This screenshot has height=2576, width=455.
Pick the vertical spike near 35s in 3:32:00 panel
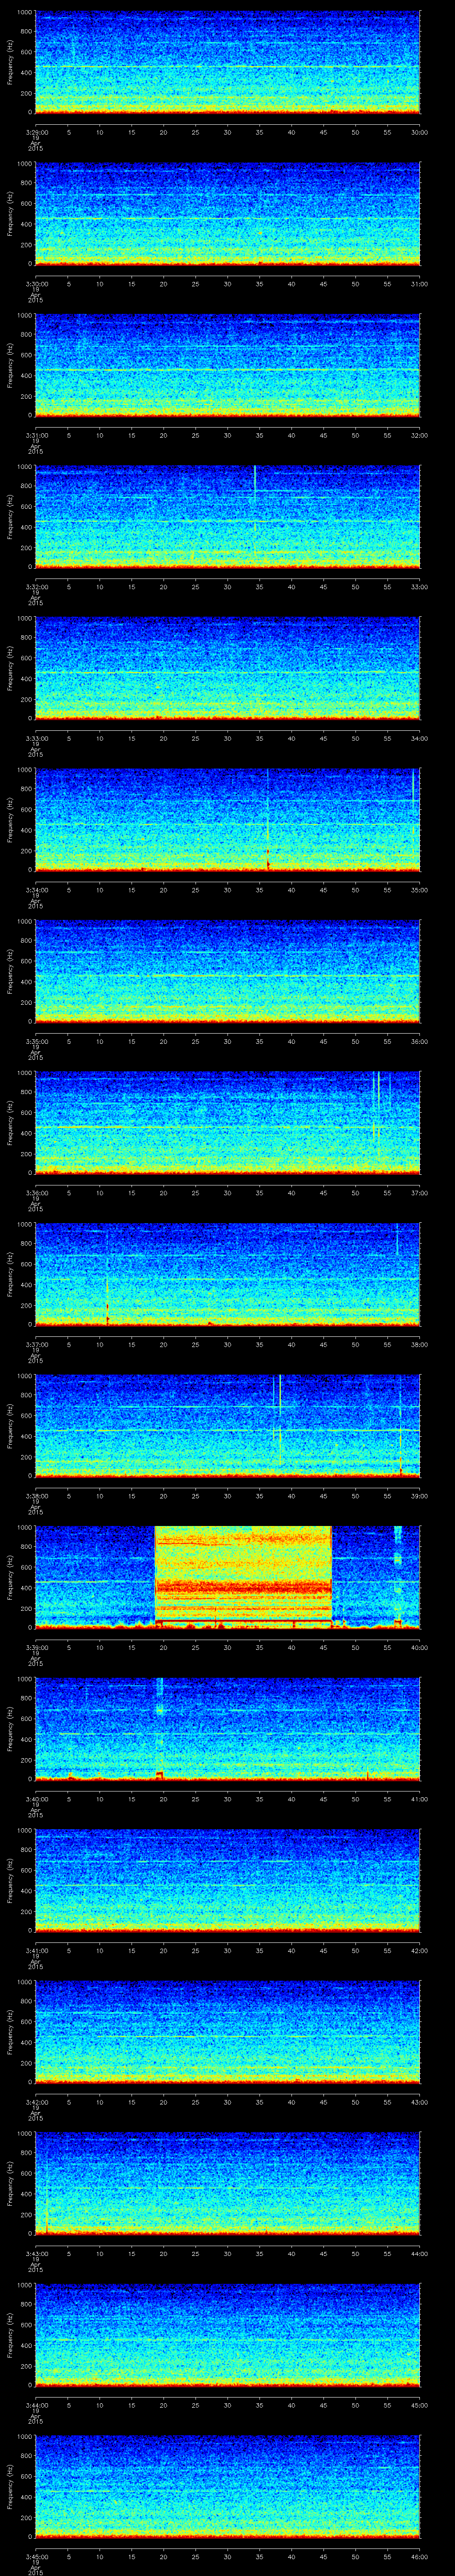pyautogui.click(x=255, y=480)
